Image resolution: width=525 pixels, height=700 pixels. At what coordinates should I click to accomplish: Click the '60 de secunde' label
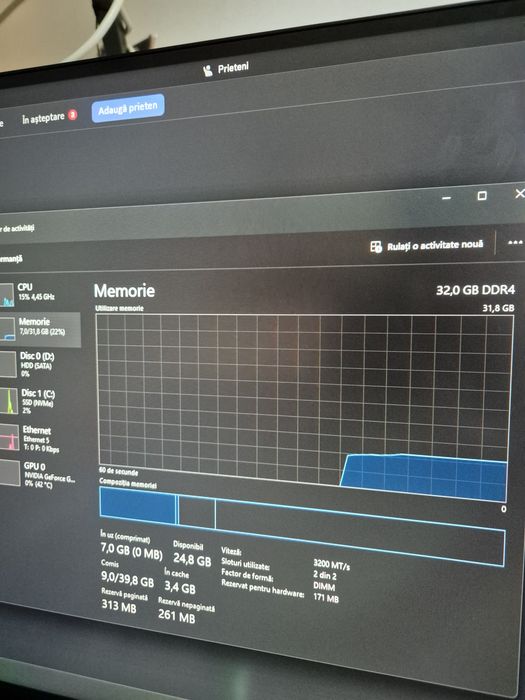[x=118, y=471]
